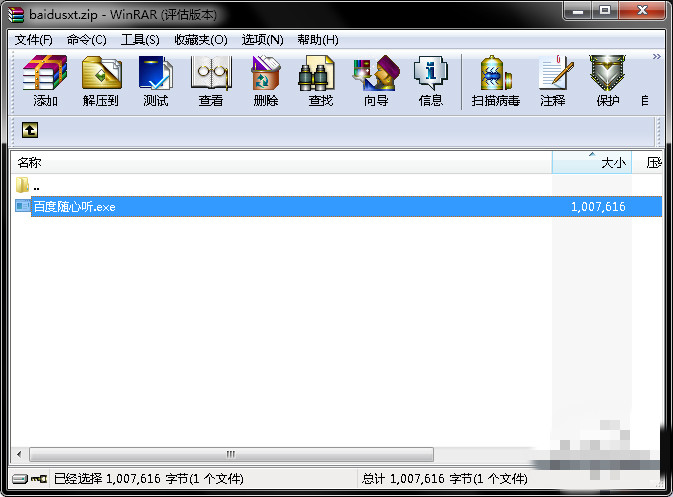The width and height of the screenshot is (673, 497).
Task: Open the 工具(S) menu
Action: (x=140, y=40)
